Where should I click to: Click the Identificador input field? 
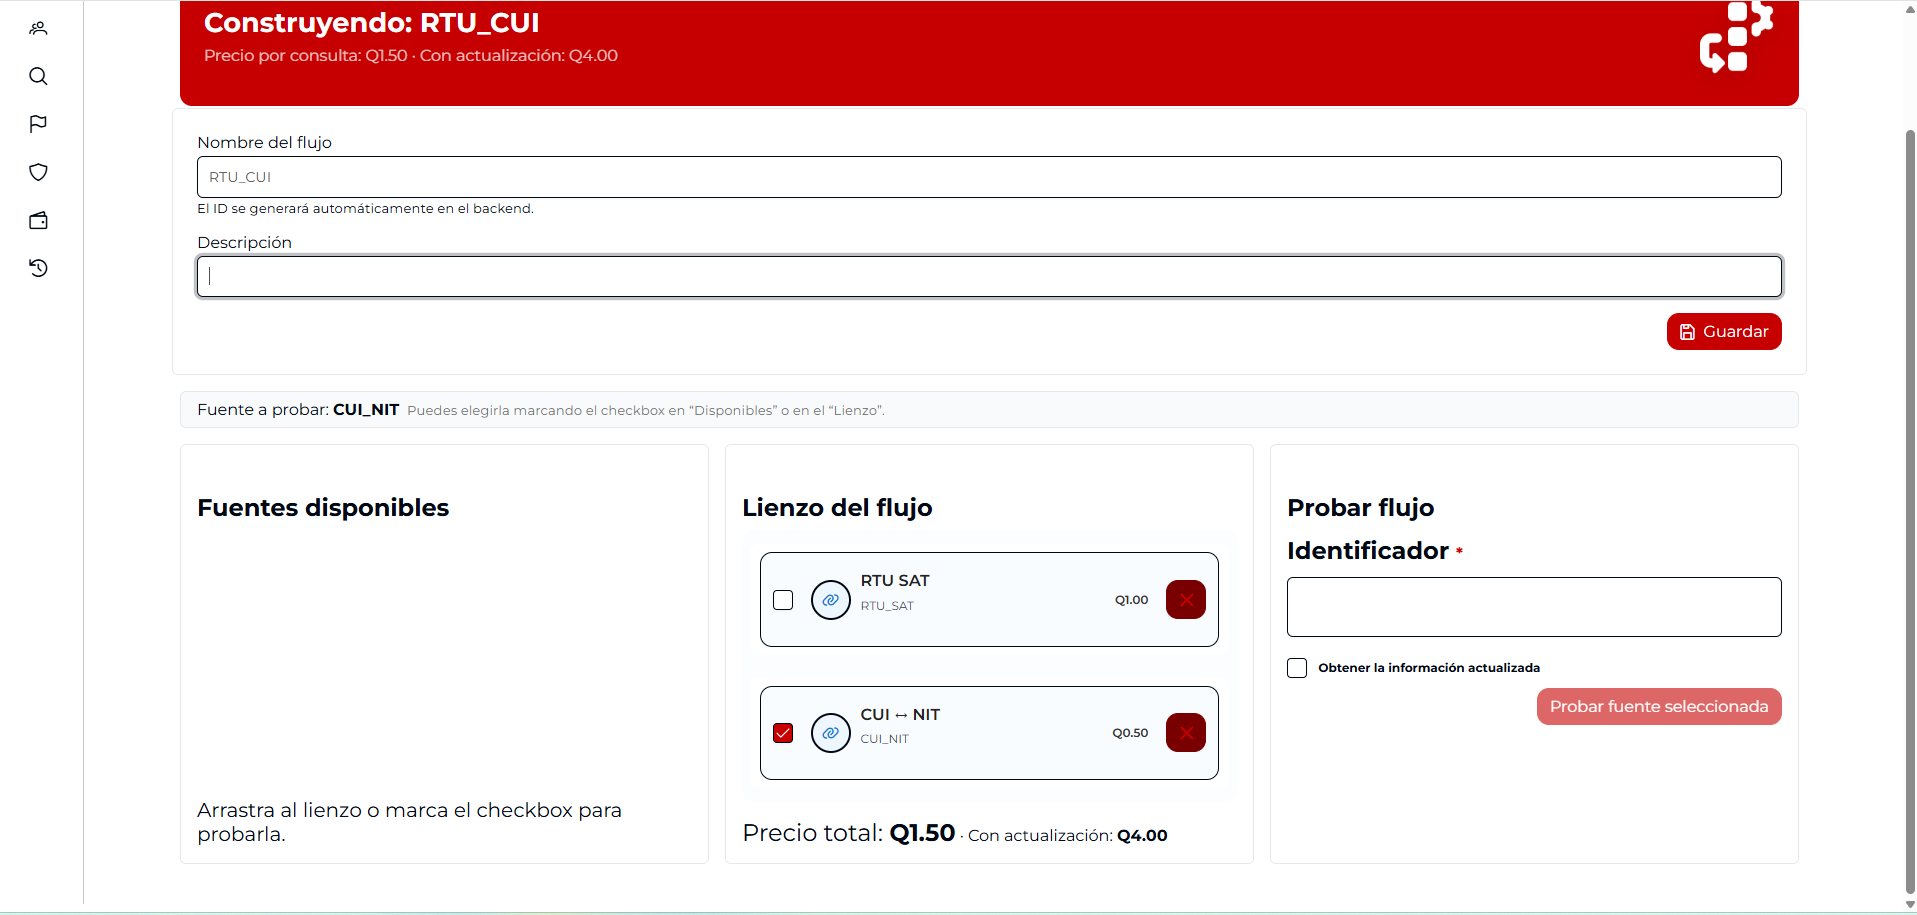1533,607
